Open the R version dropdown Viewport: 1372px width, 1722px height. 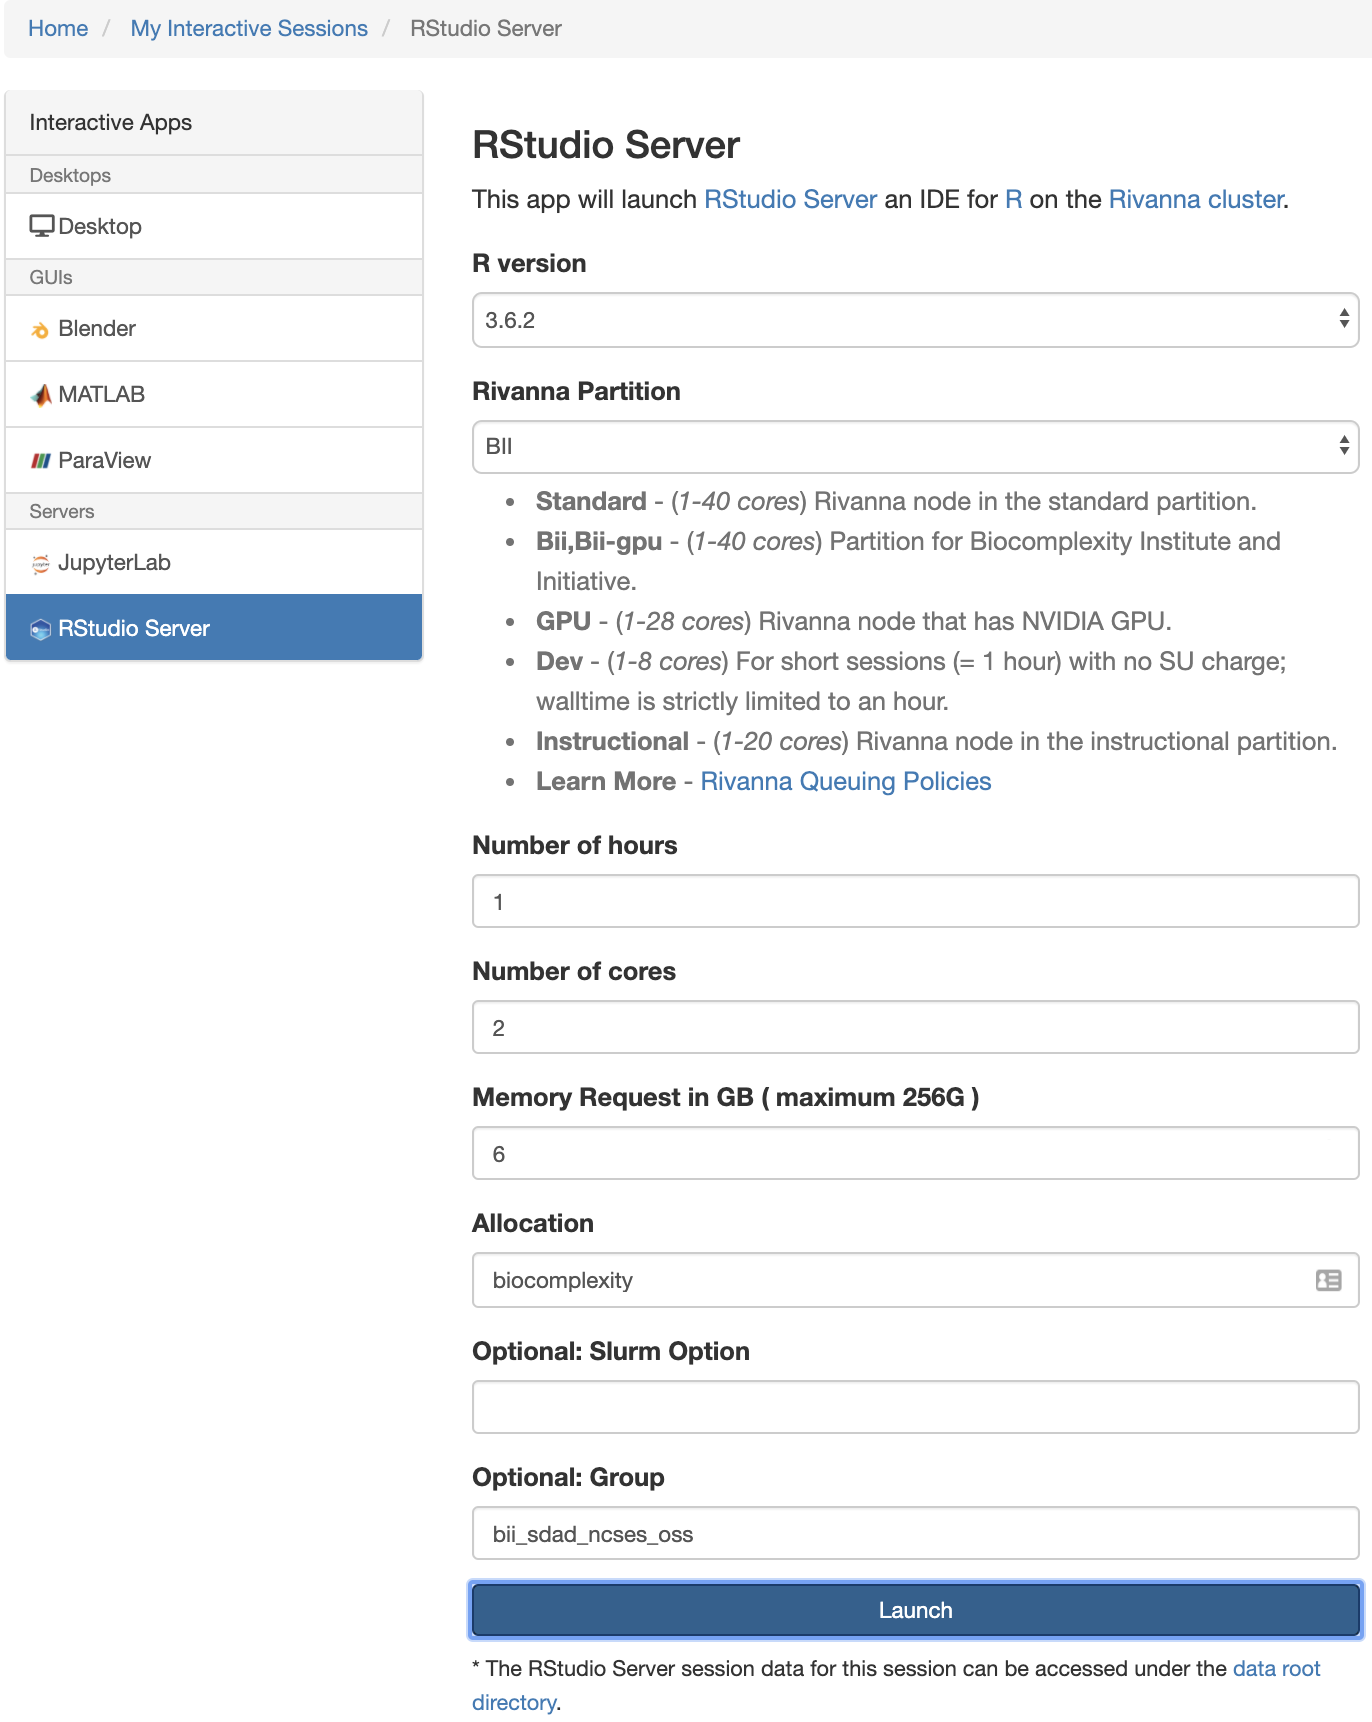coord(915,320)
